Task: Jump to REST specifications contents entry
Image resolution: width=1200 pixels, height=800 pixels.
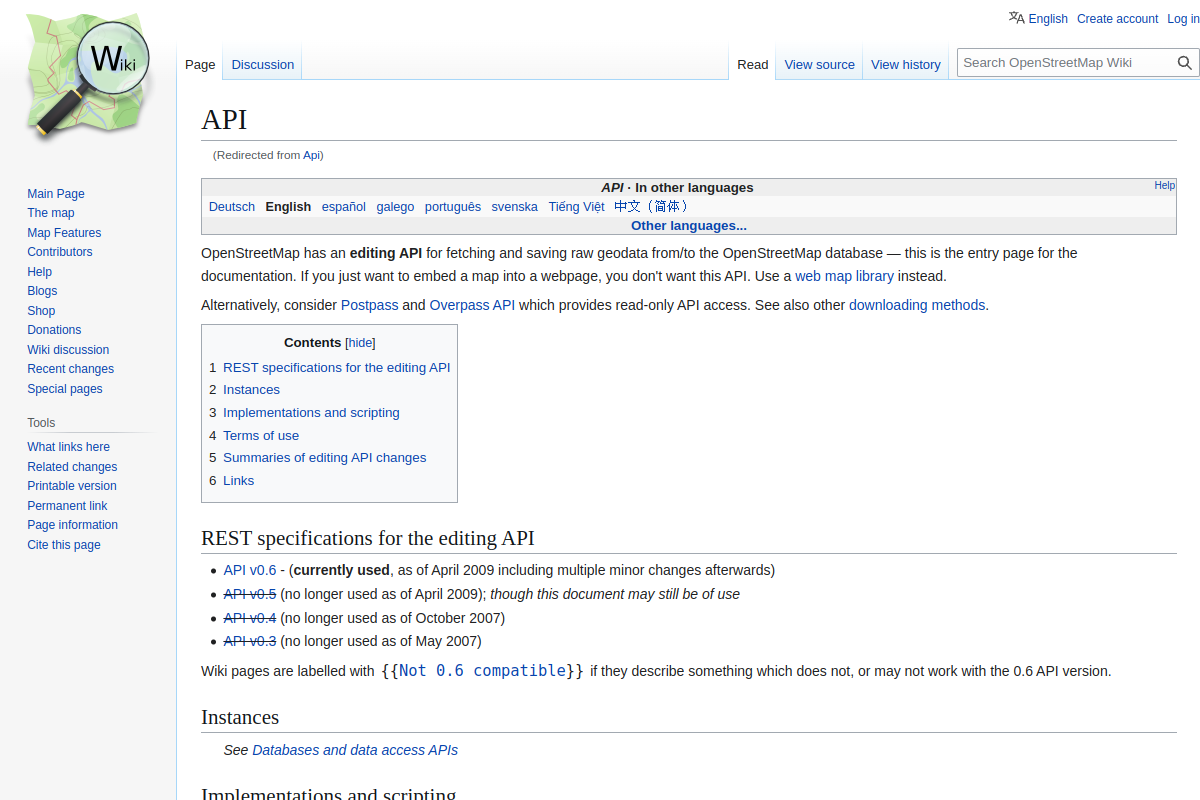Action: click(337, 367)
